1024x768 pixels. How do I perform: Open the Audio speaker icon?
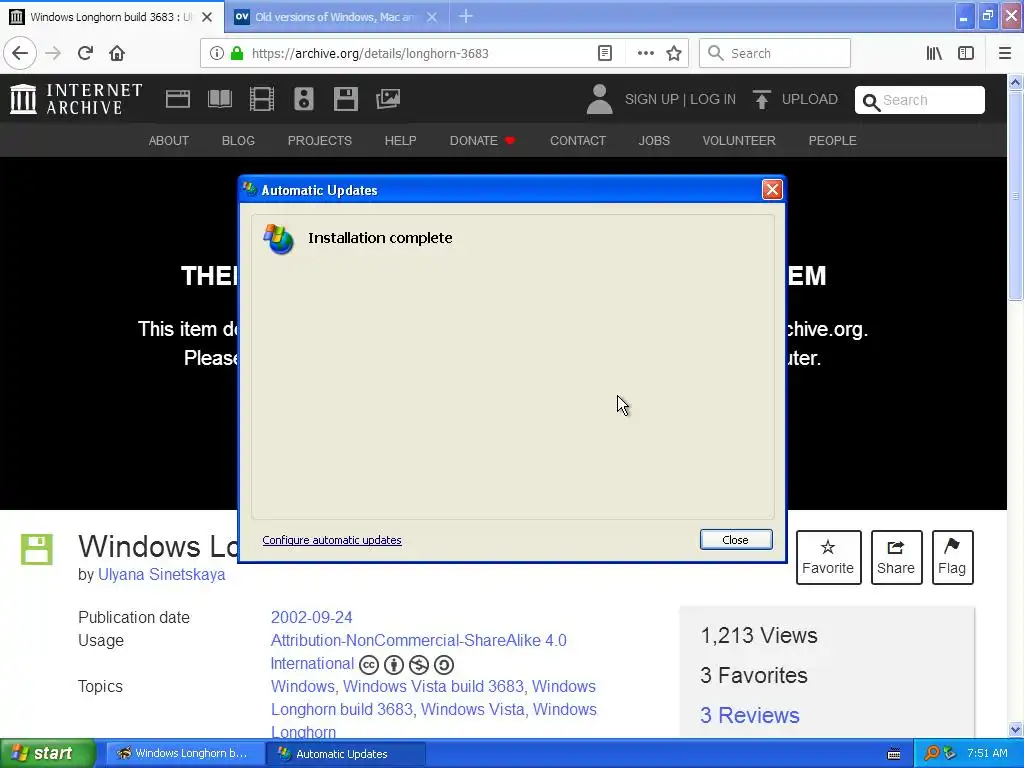click(x=304, y=99)
